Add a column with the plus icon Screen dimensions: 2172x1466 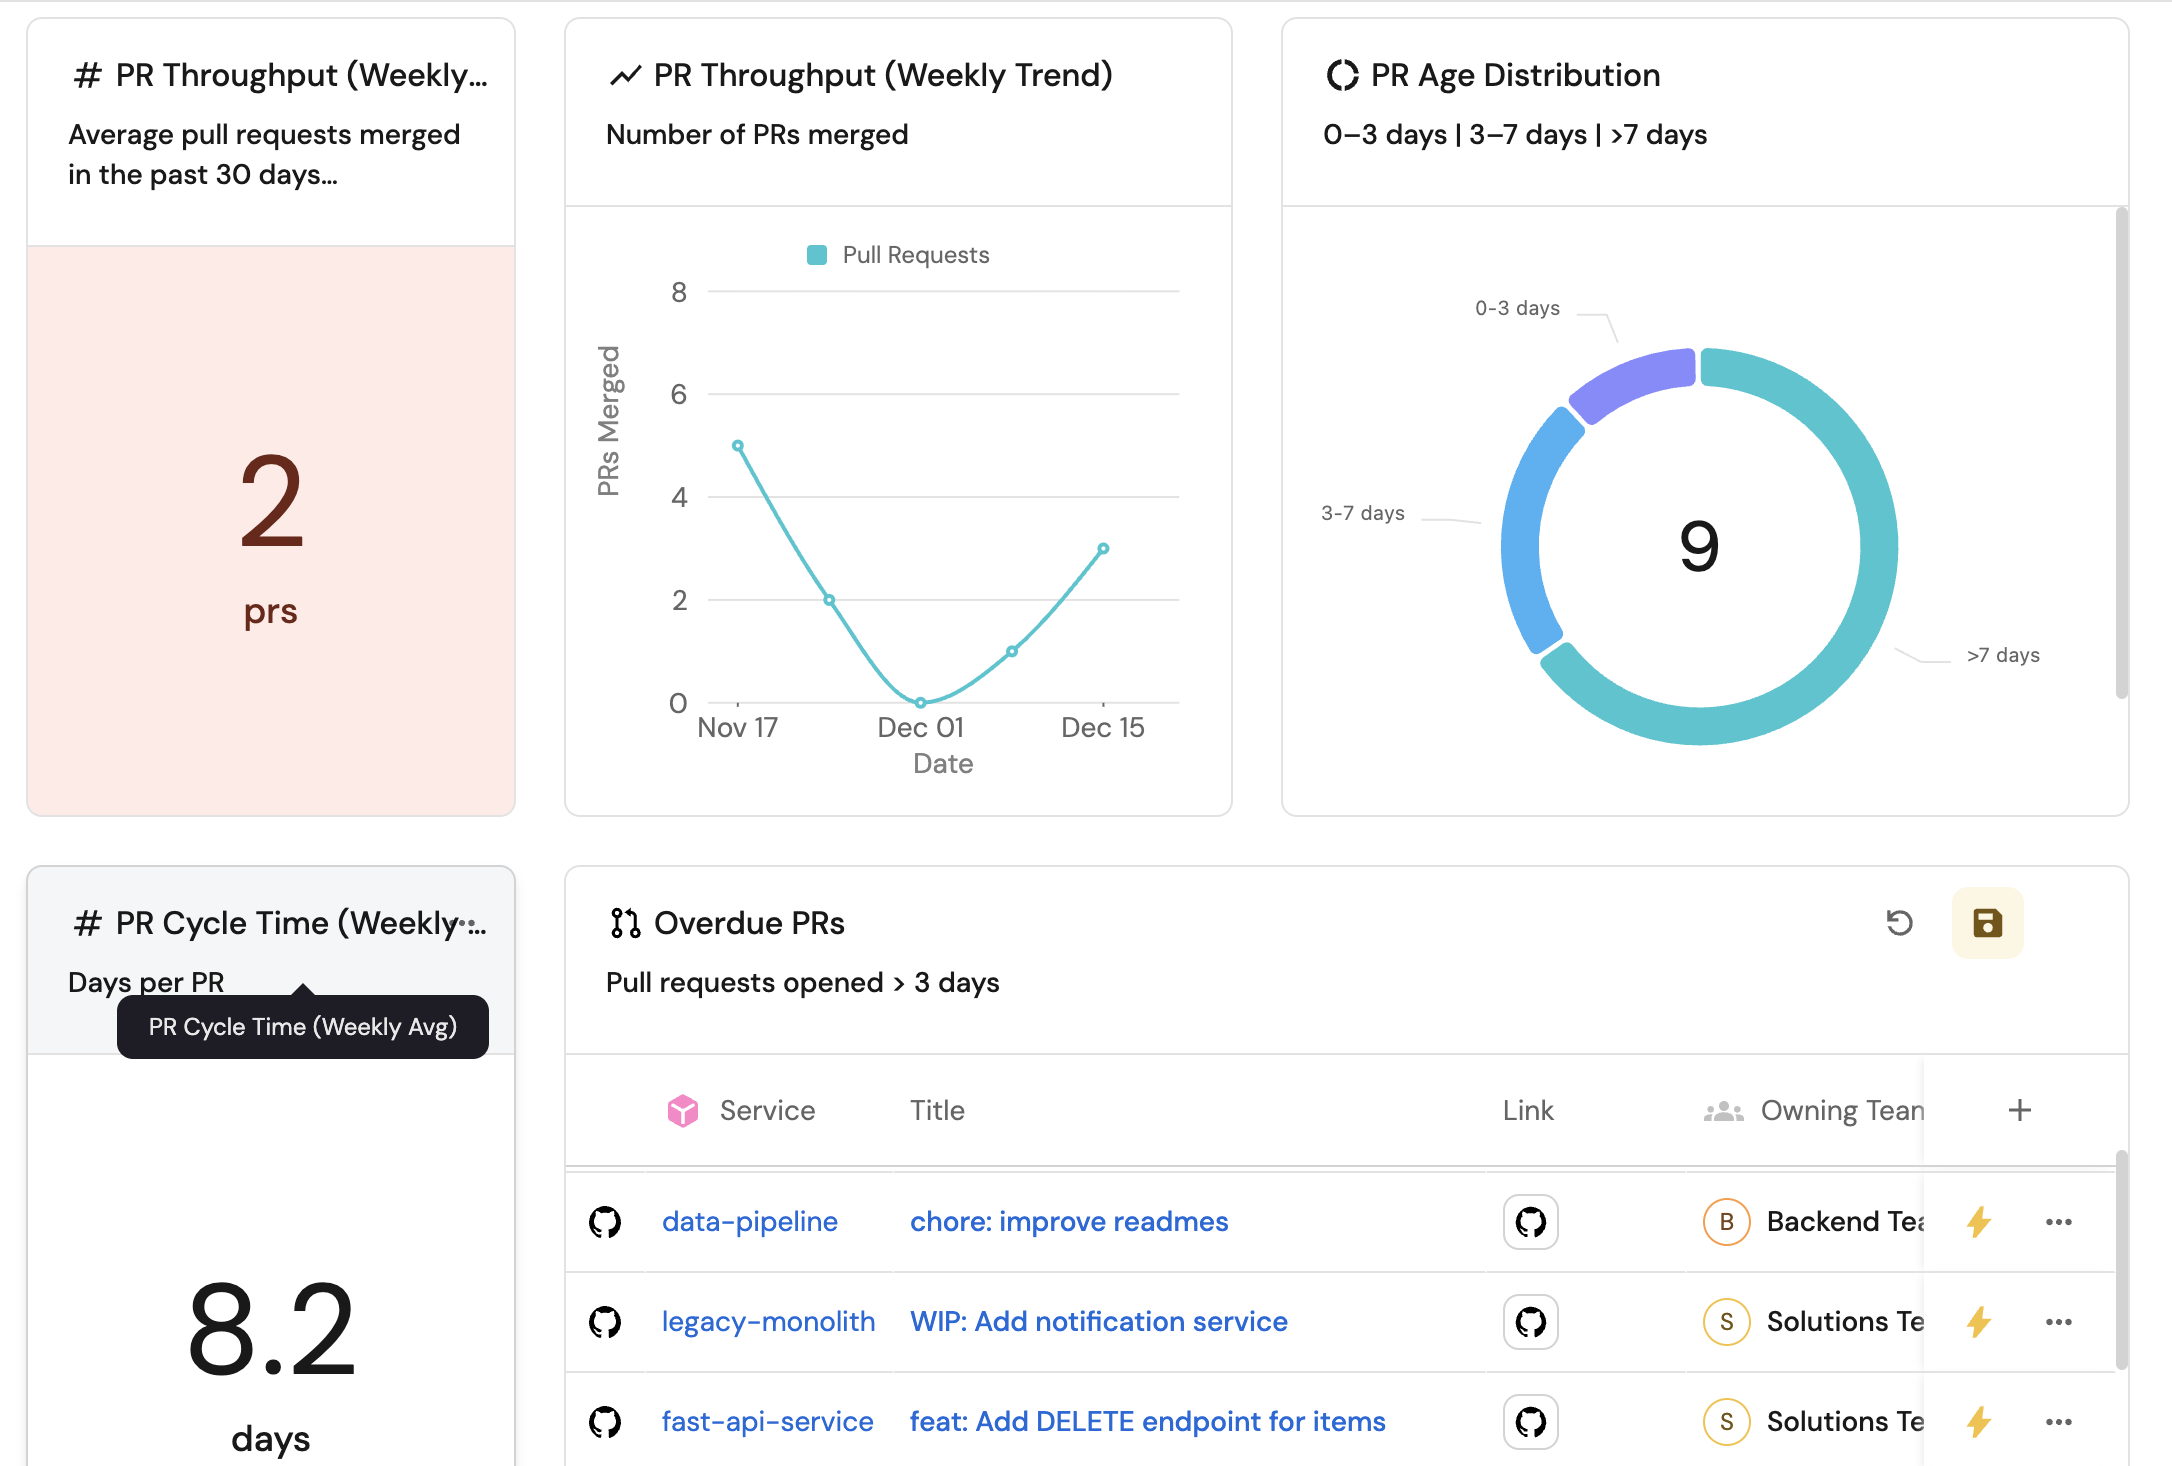click(x=2019, y=1110)
